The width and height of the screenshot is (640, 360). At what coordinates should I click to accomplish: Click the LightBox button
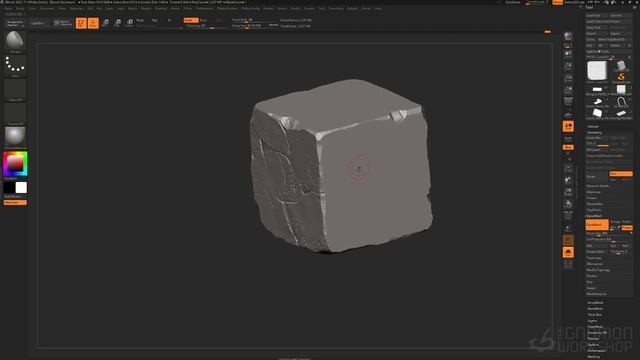tap(38, 23)
